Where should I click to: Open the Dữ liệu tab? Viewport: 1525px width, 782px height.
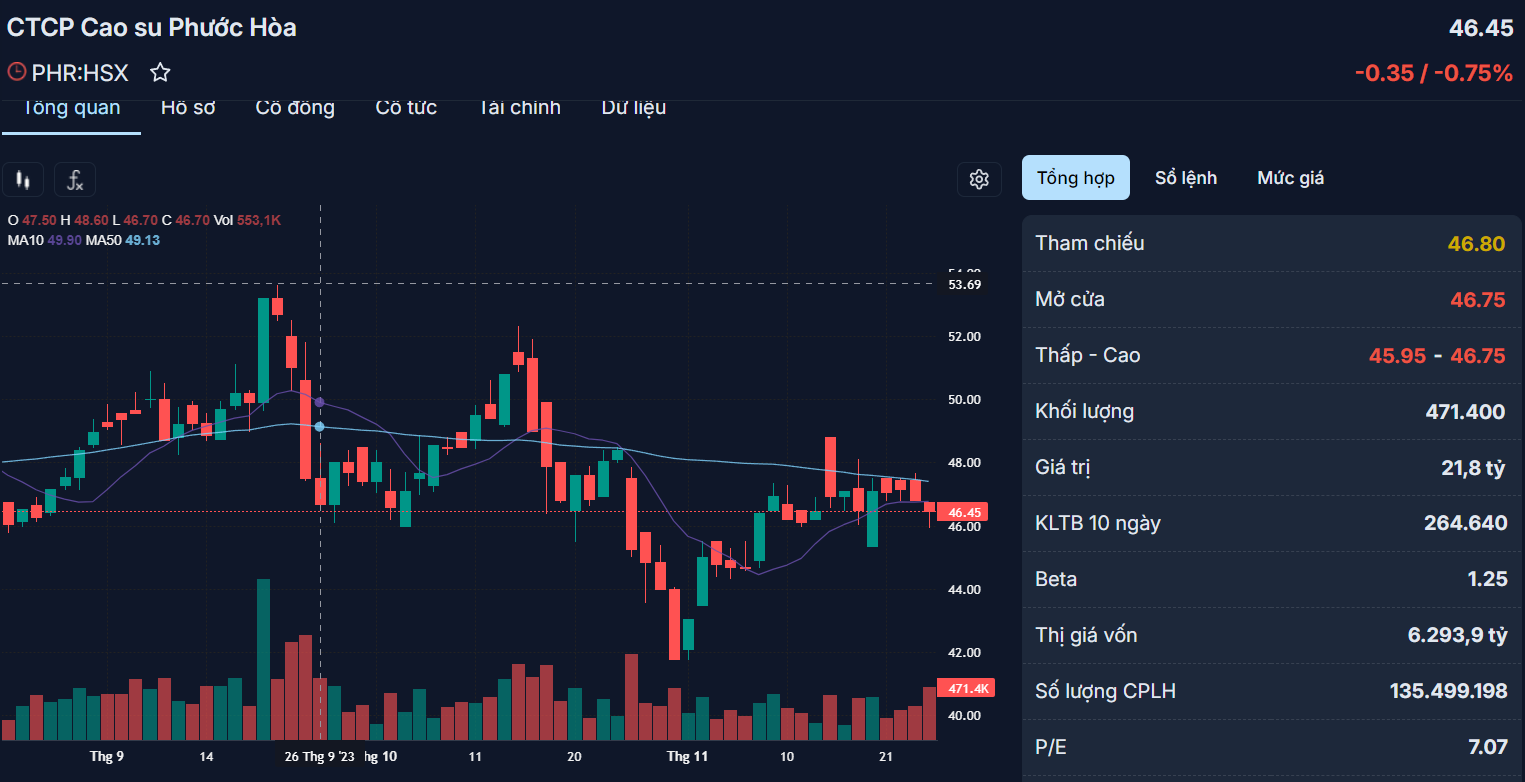pyautogui.click(x=634, y=108)
